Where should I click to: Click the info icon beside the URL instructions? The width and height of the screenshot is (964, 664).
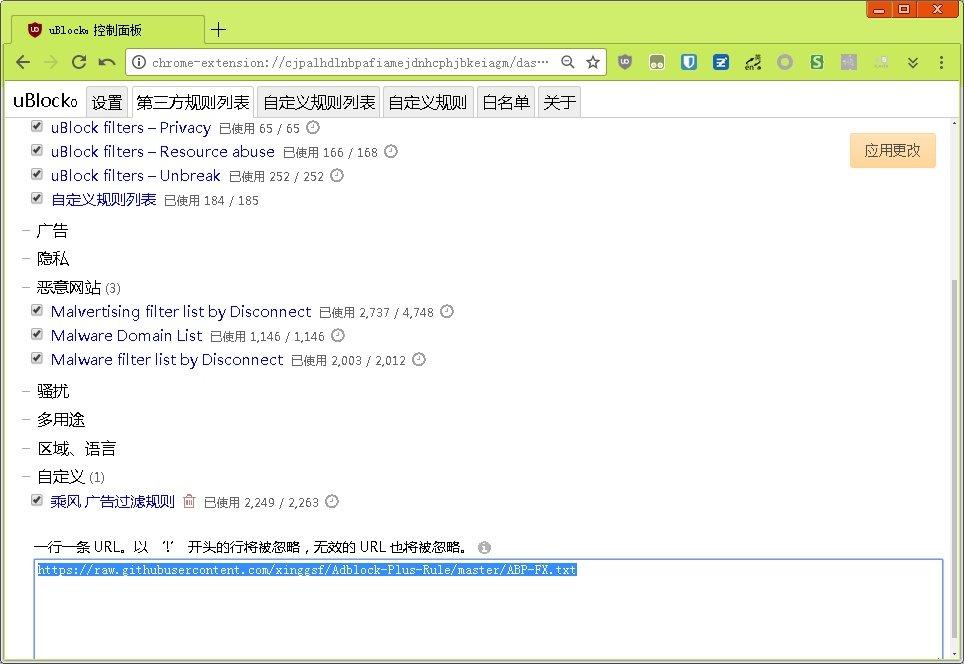pos(484,547)
